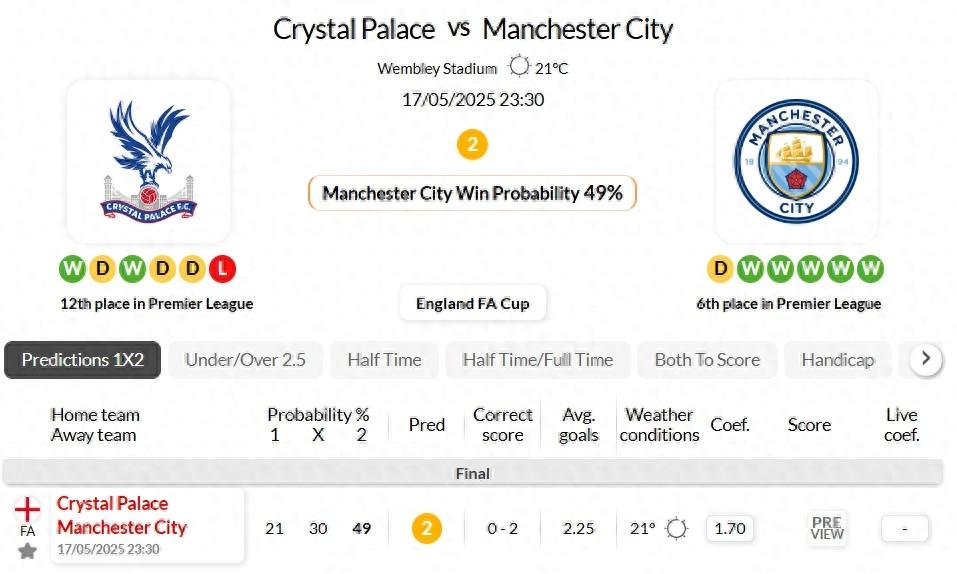Switch to the Both To Score tab

click(x=707, y=360)
